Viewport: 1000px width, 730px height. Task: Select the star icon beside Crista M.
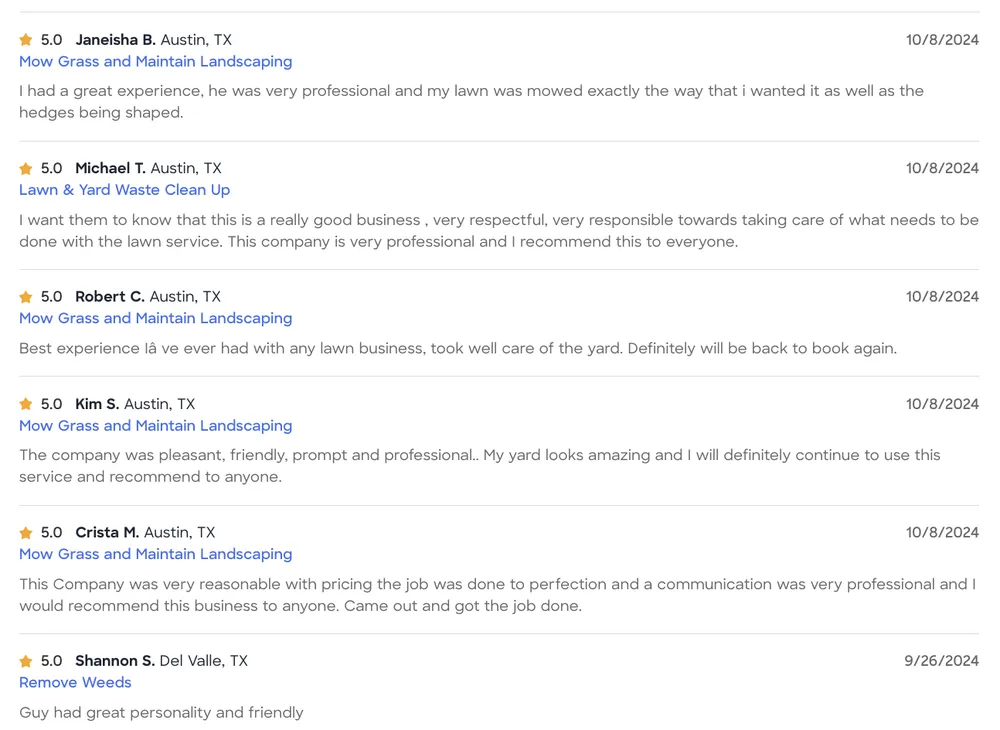pyautogui.click(x=26, y=533)
